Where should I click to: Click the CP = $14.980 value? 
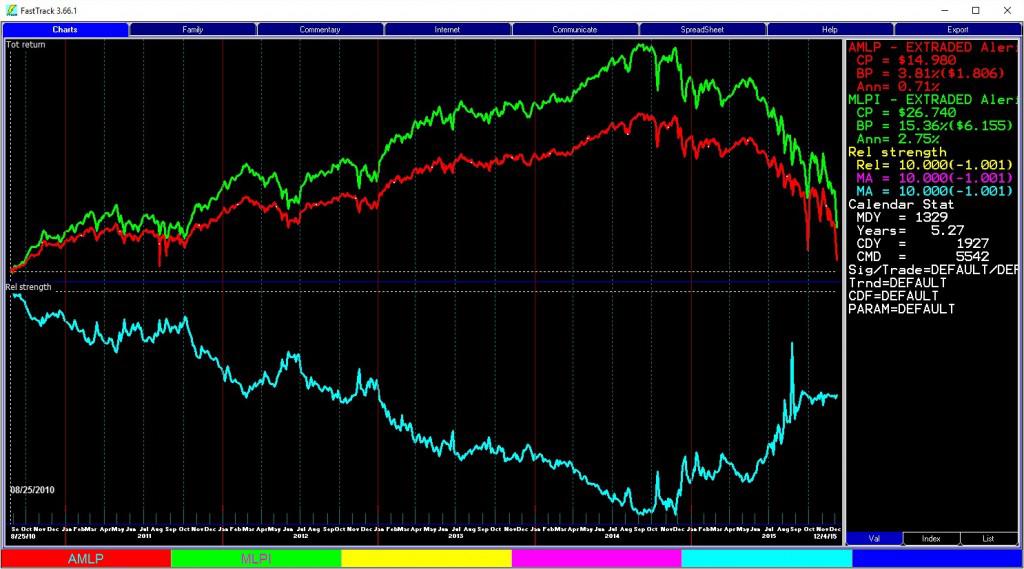(x=906, y=60)
